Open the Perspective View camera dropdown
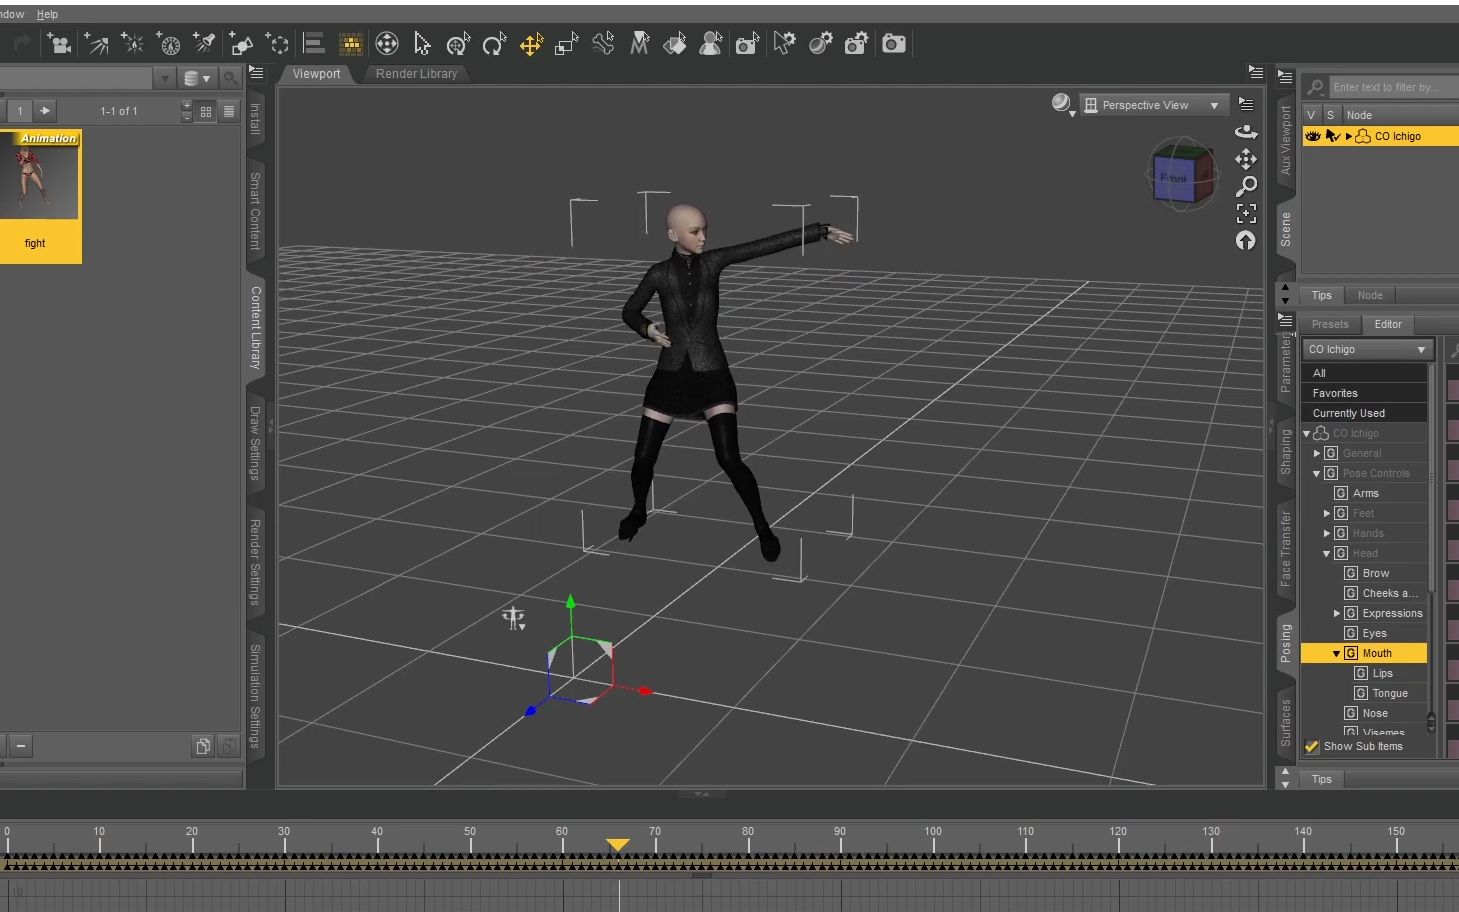Viewport: 1459px width, 912px height. (x=1153, y=105)
